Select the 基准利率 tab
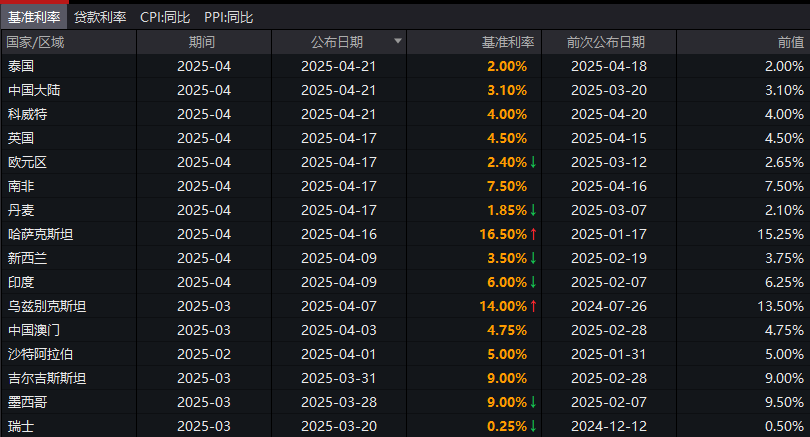This screenshot has height=437, width=810. (x=34, y=17)
